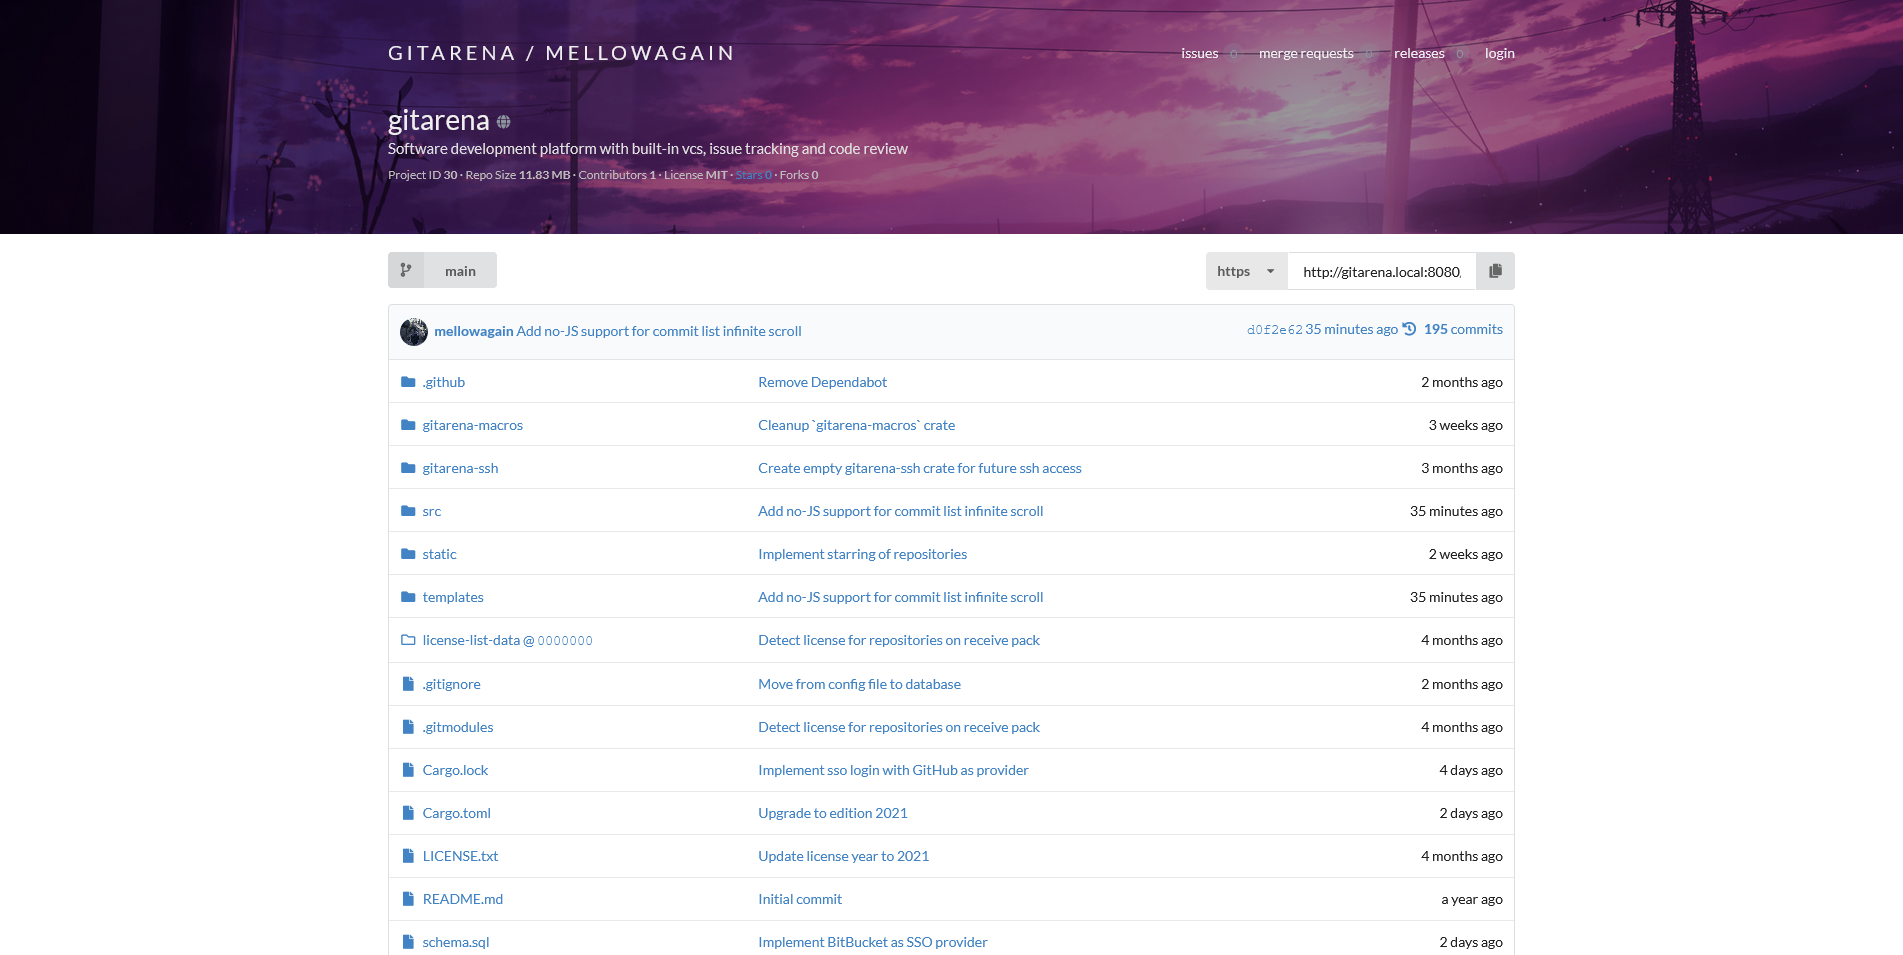Open the gitarena-macros folder

pos(473,425)
